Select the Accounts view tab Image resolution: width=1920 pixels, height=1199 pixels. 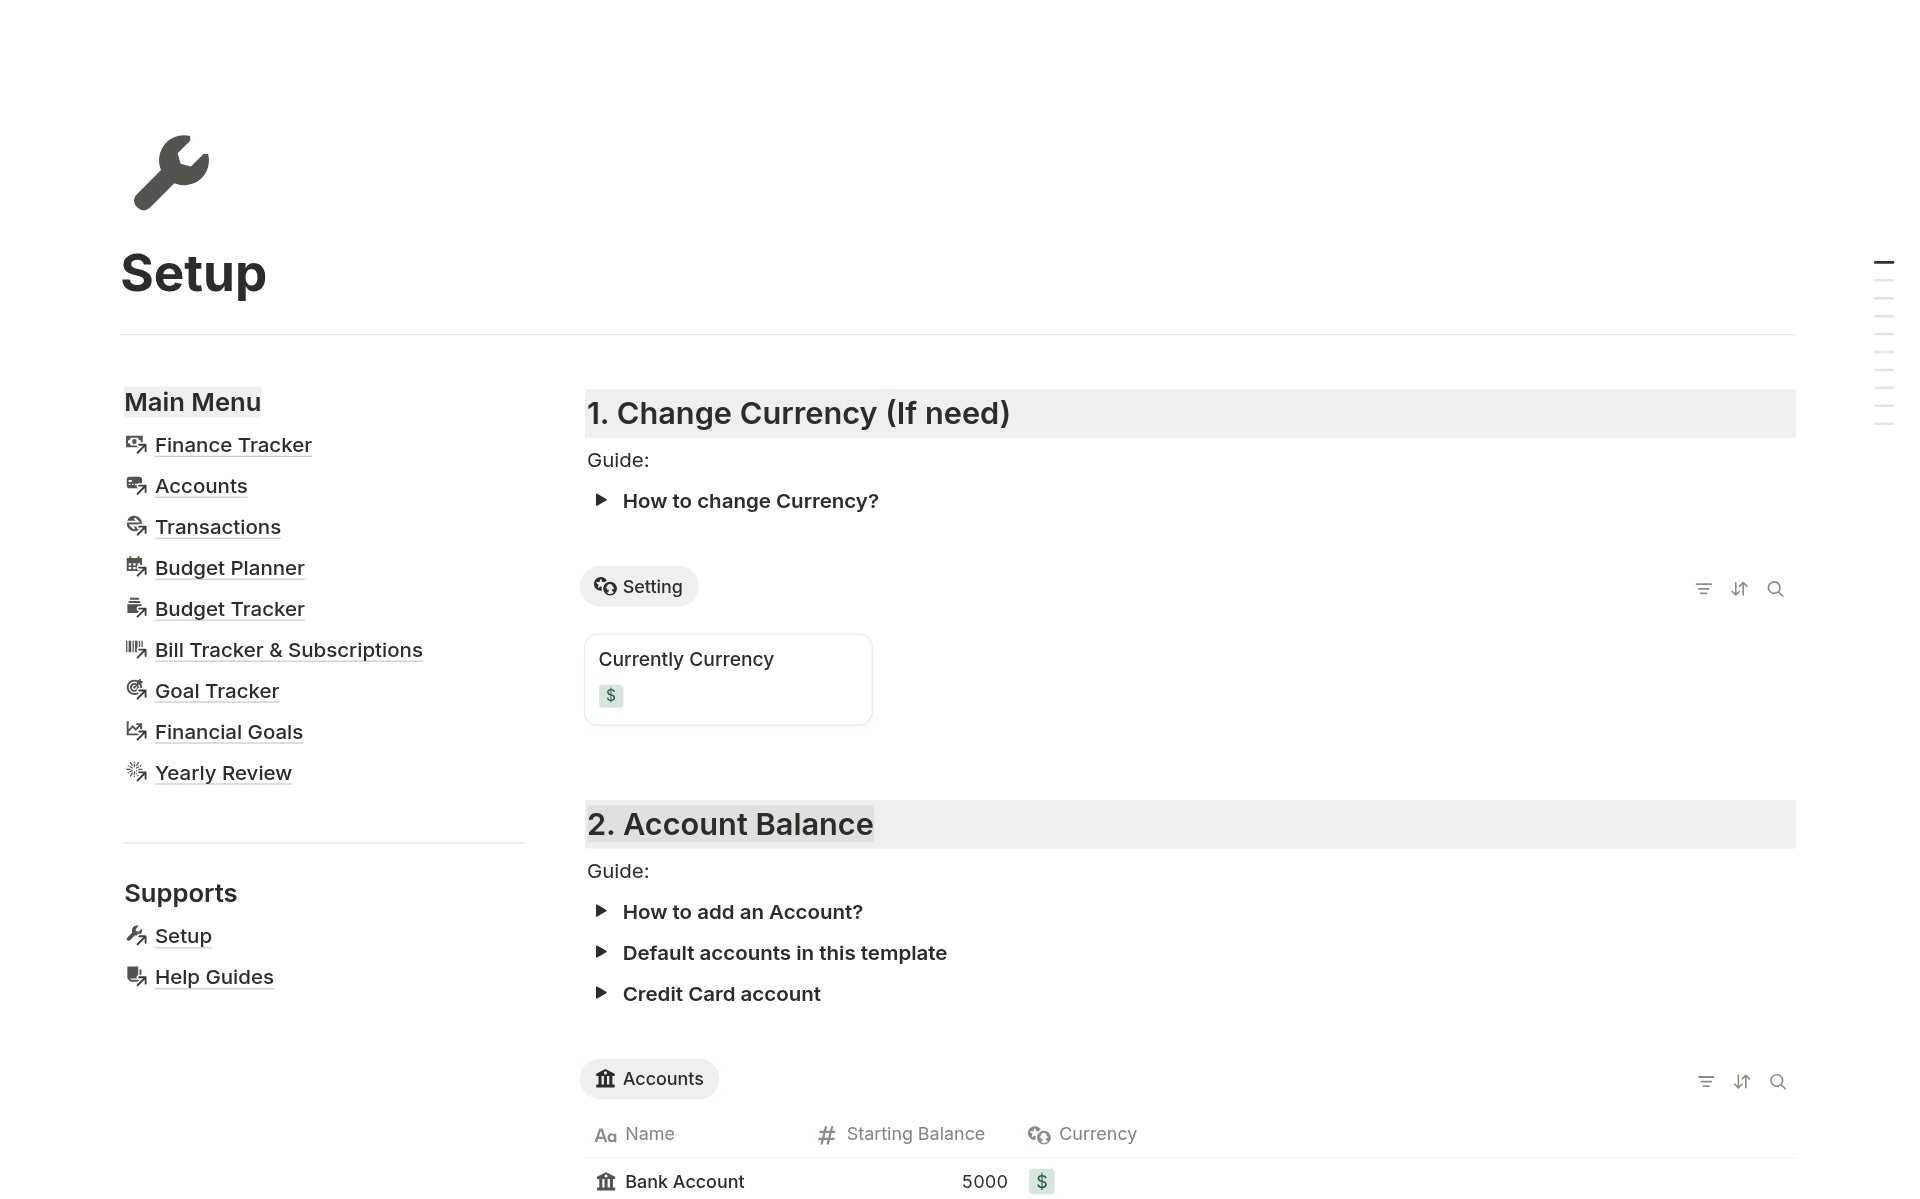[x=649, y=1079]
